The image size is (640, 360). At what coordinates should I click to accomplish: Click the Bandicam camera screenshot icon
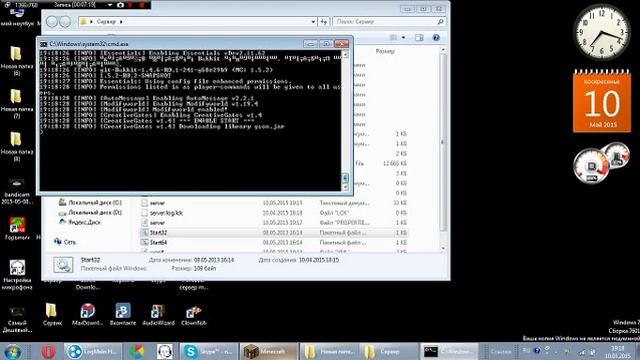tap(120, 5)
